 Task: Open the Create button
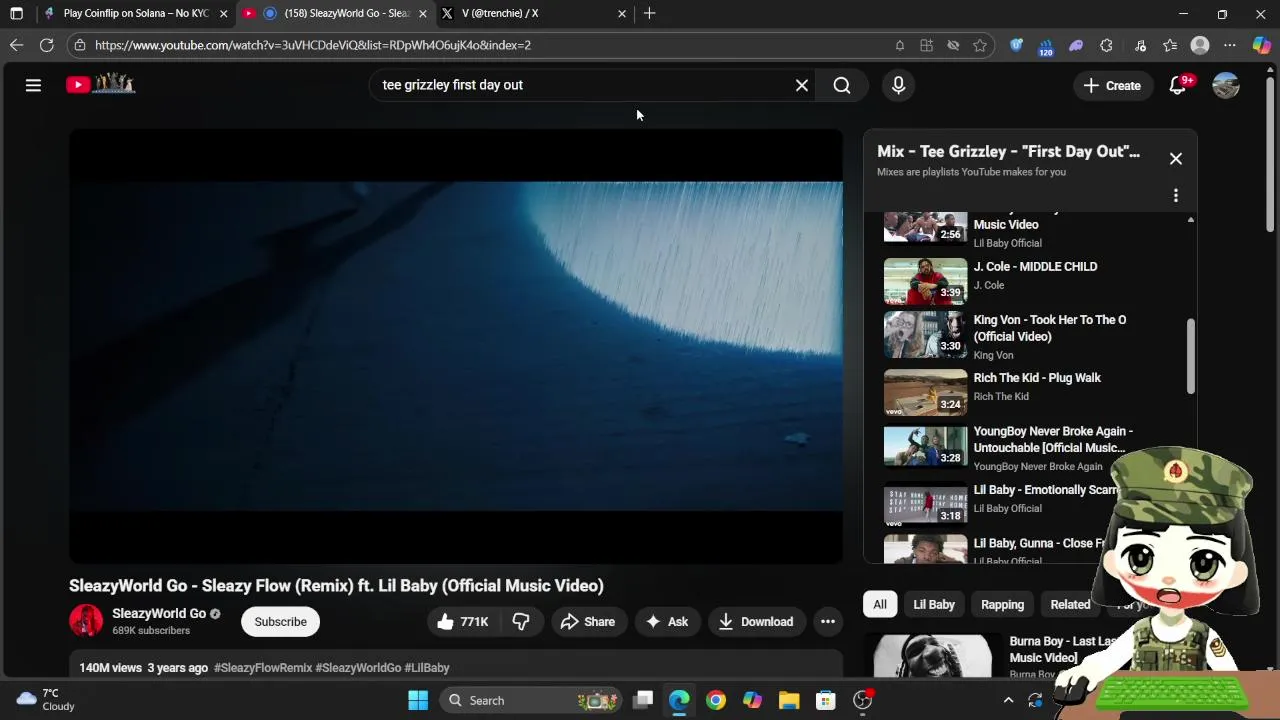pos(1112,85)
